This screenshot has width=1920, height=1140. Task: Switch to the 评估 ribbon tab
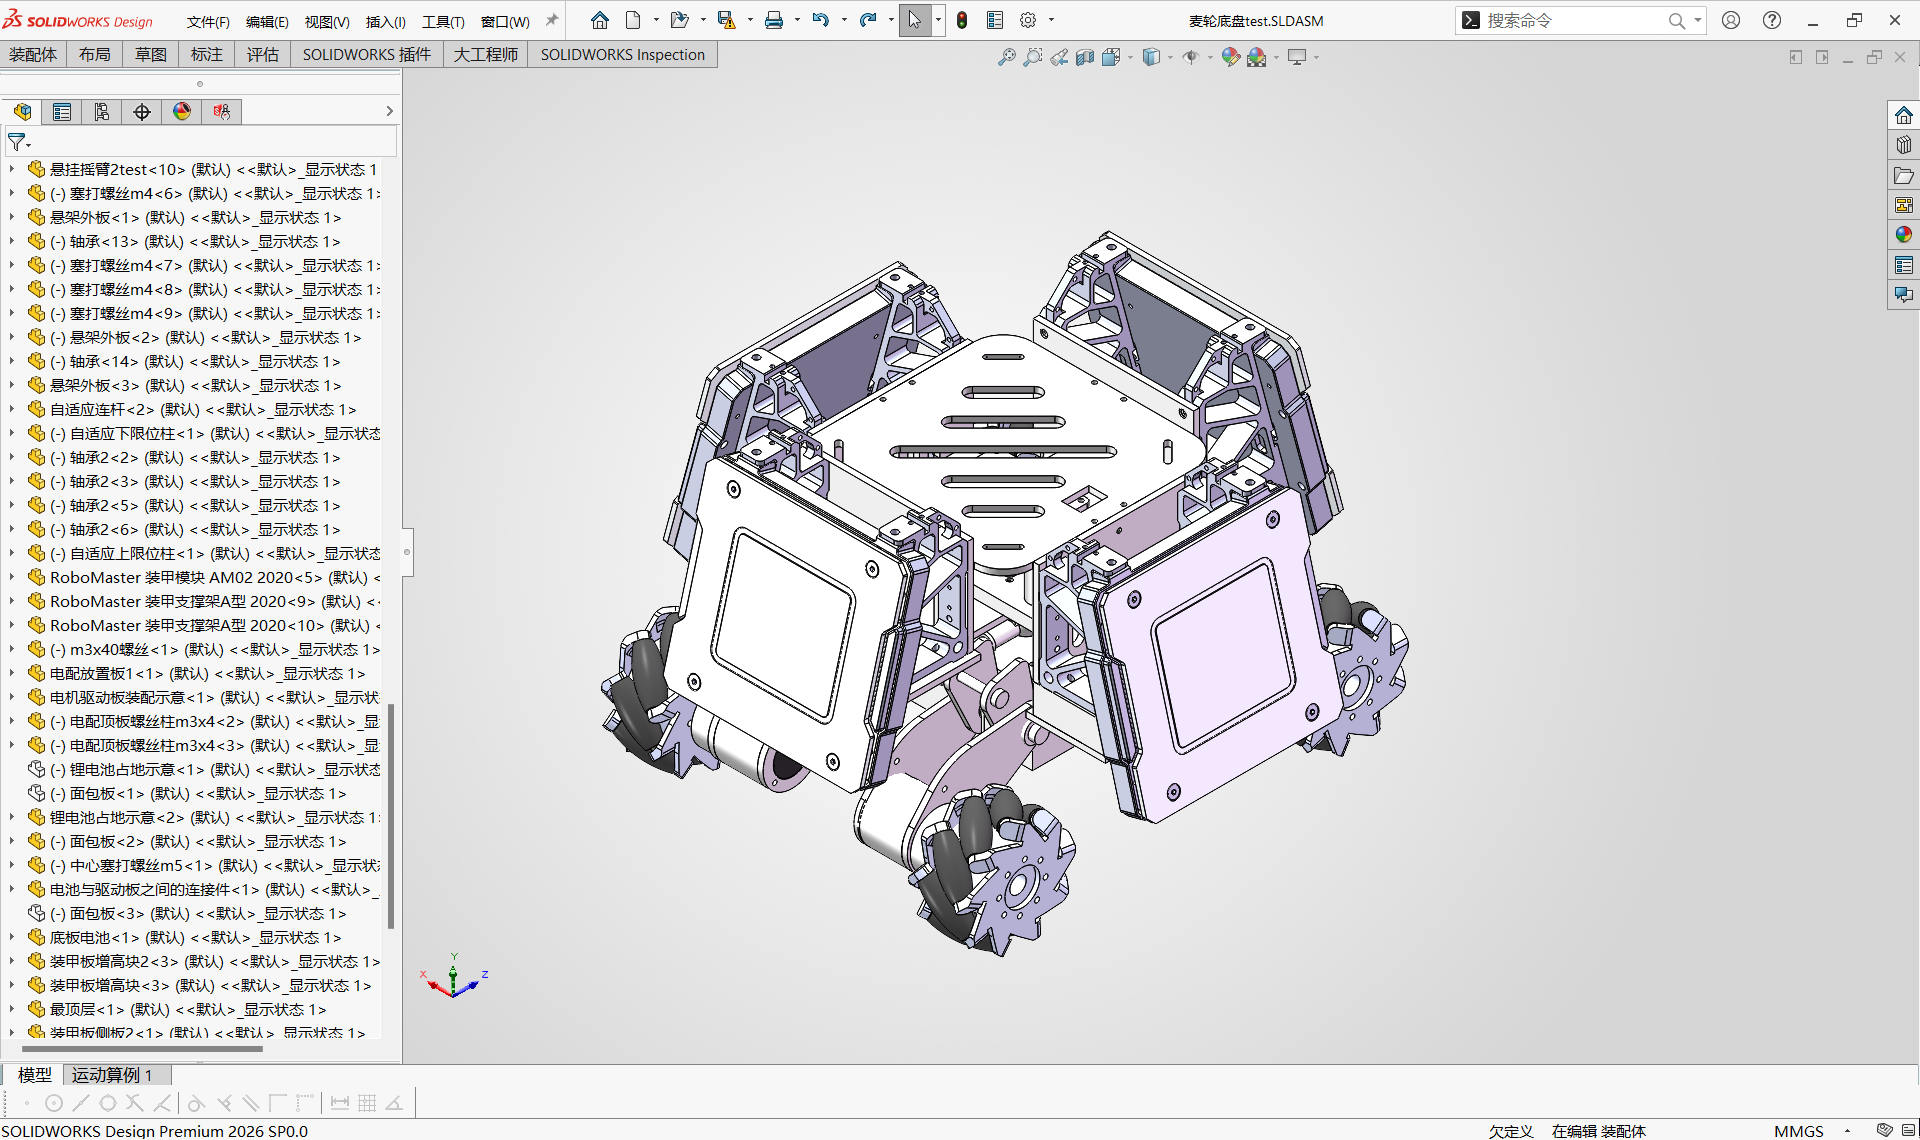coord(263,55)
